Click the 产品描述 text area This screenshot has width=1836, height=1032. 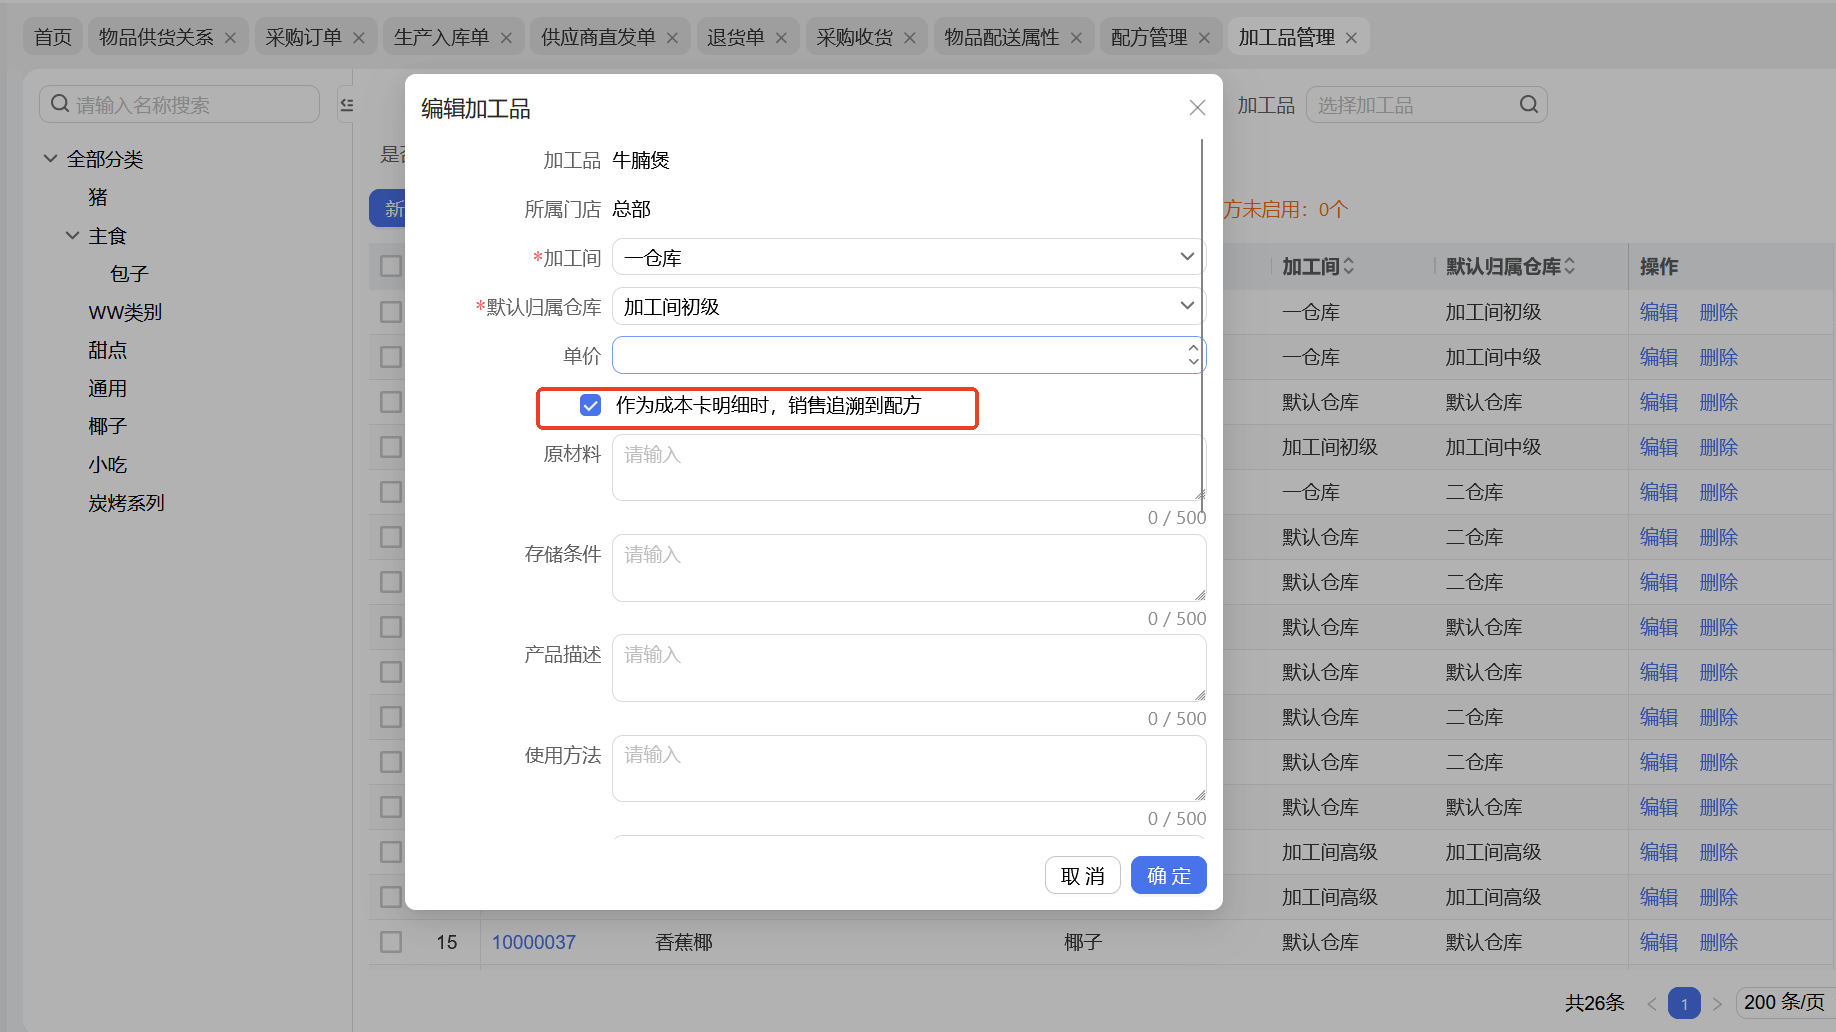pyautogui.click(x=909, y=667)
